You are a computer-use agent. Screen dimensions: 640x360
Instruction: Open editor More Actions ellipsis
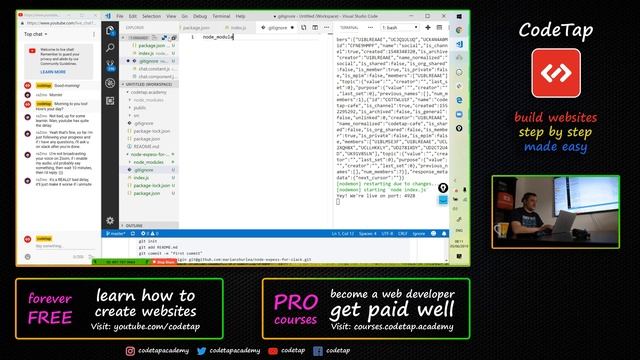click(327, 27)
